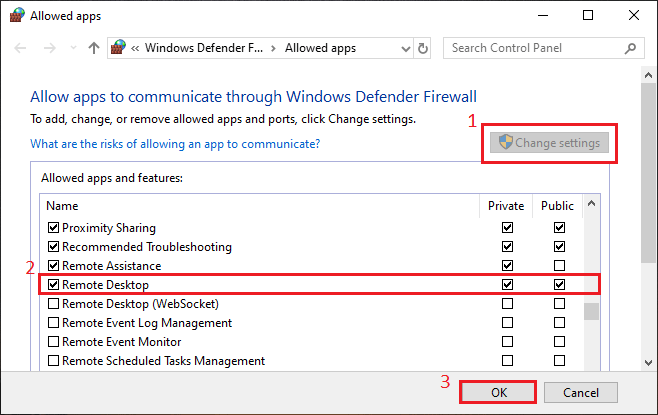The height and width of the screenshot is (415, 658).
Task: Click the Cancel button
Action: pos(581,393)
